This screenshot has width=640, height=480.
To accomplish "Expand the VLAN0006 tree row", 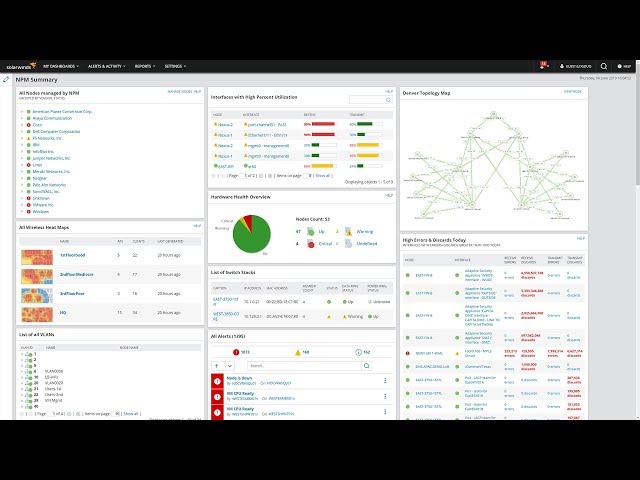I will [22, 371].
